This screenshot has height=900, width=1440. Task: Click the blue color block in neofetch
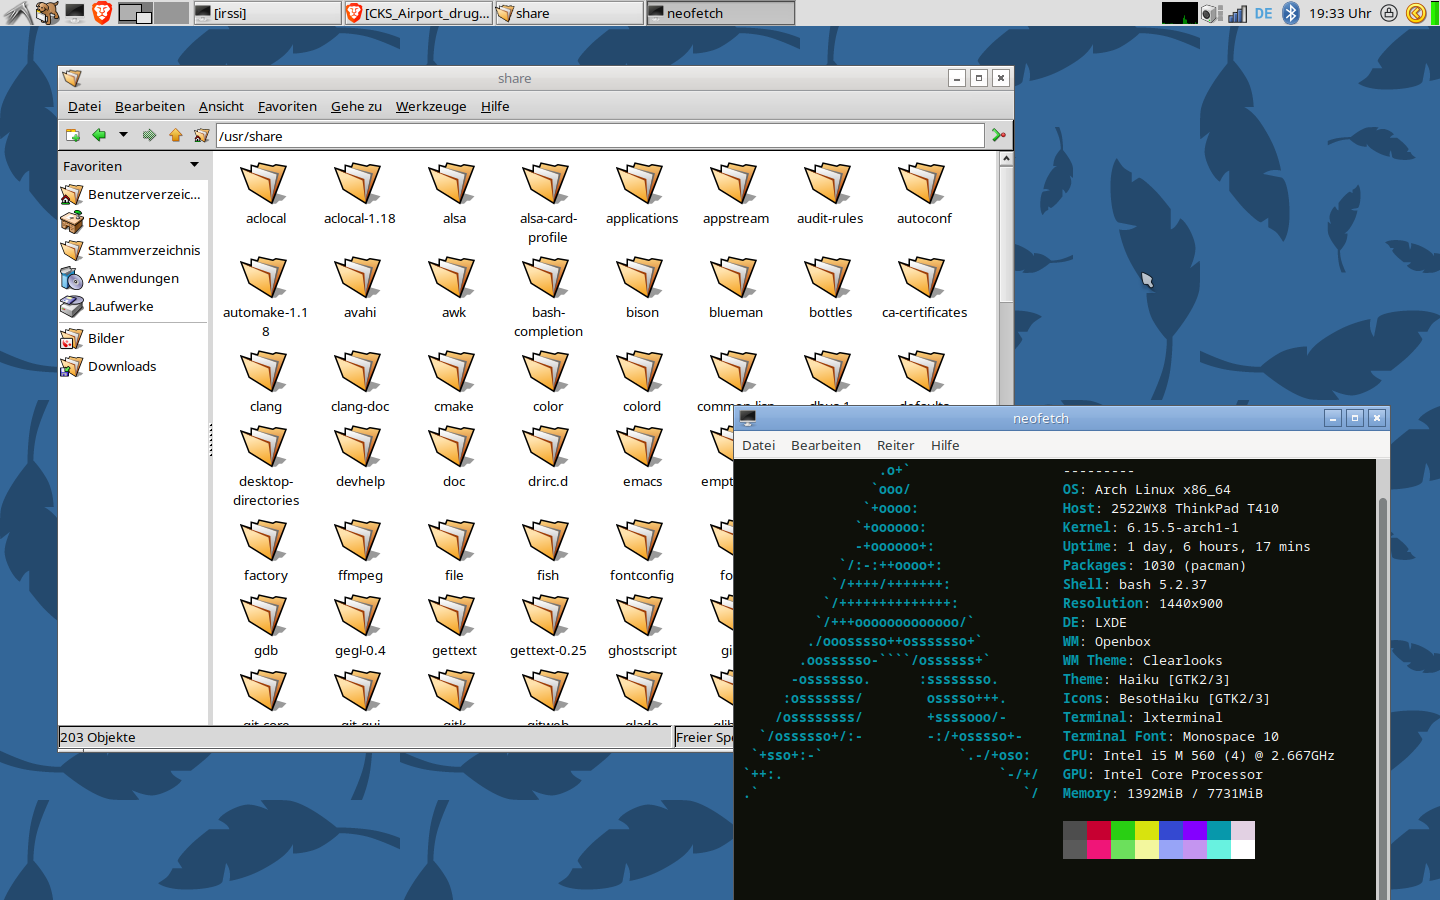tap(1170, 831)
